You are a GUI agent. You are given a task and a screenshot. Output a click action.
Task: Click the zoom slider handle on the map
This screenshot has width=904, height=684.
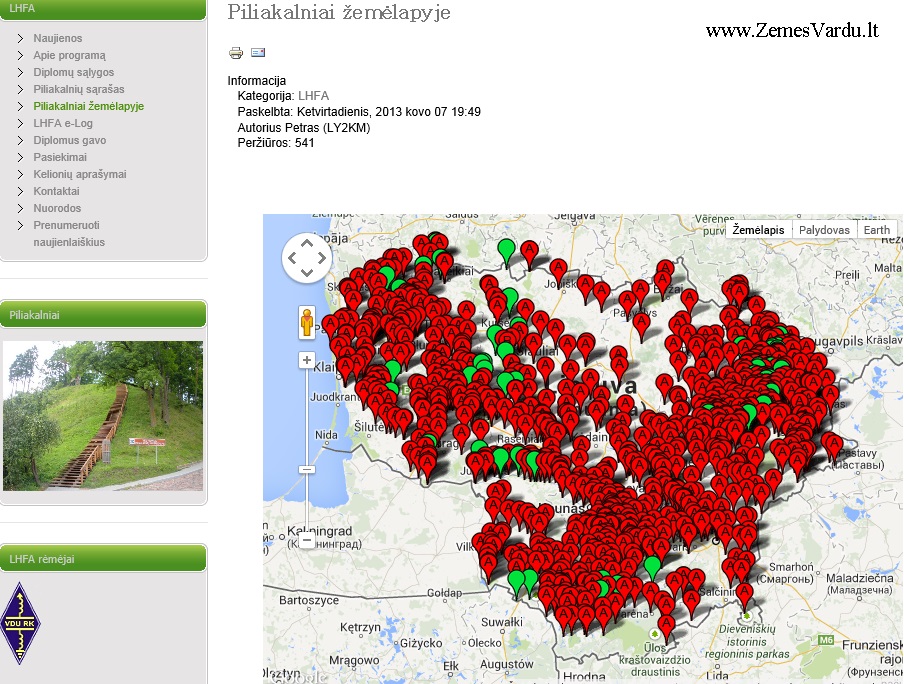click(x=307, y=469)
